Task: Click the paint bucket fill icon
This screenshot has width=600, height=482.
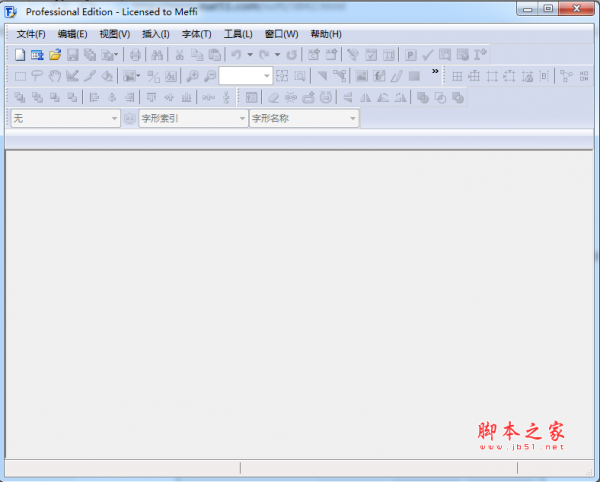Action: pyautogui.click(x=107, y=76)
